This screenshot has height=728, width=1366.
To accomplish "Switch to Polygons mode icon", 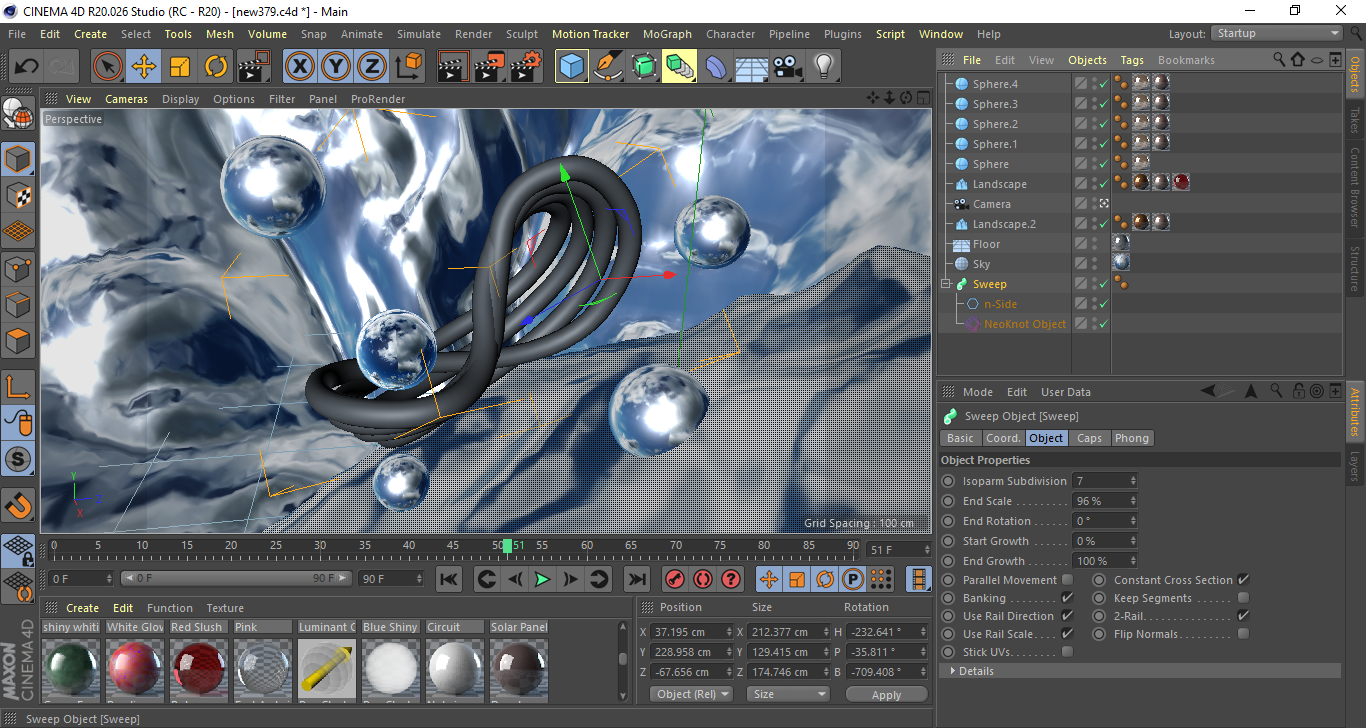I will 20,341.
